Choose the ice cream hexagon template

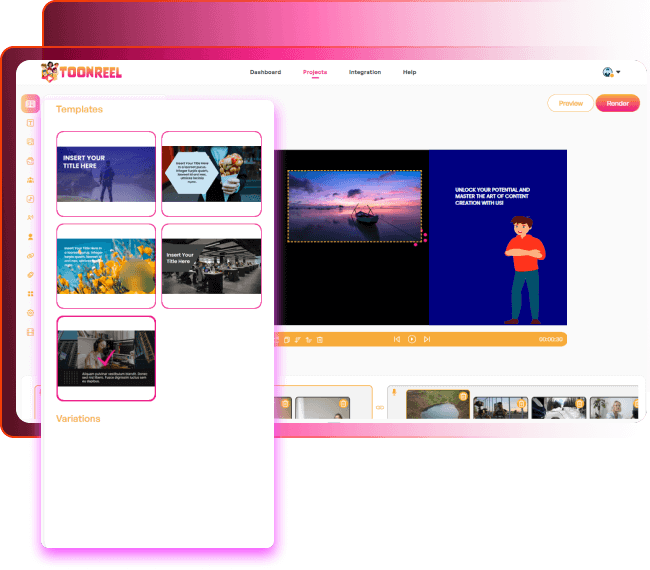[211, 174]
